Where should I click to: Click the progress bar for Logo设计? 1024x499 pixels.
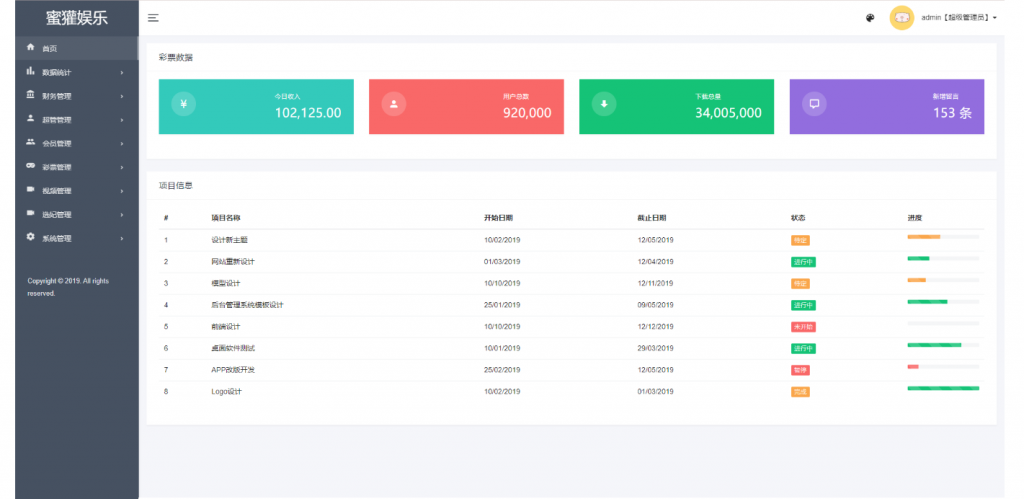point(942,388)
